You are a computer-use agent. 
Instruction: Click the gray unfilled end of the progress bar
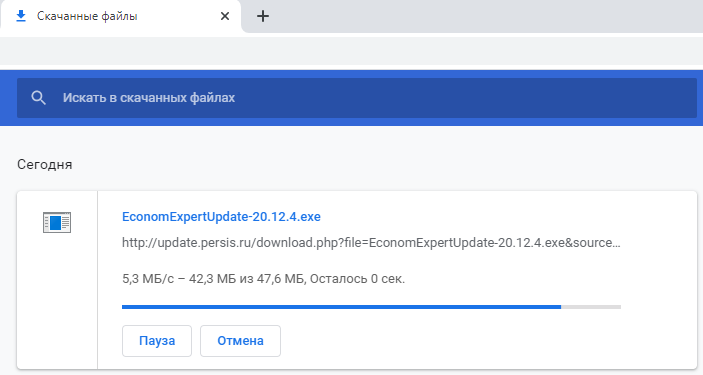tap(591, 307)
